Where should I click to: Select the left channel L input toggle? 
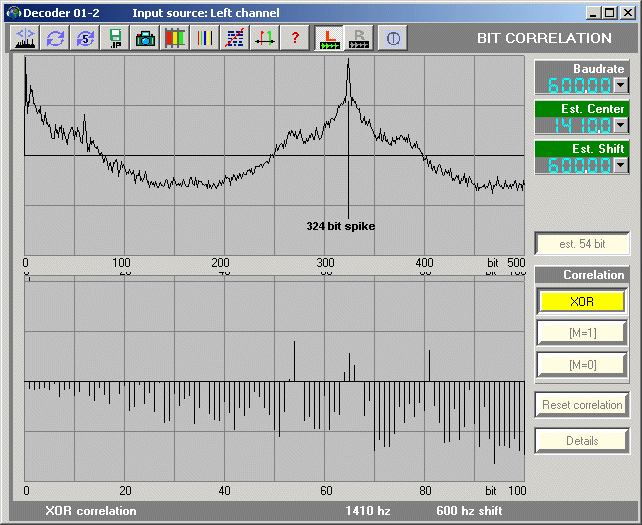[329, 38]
